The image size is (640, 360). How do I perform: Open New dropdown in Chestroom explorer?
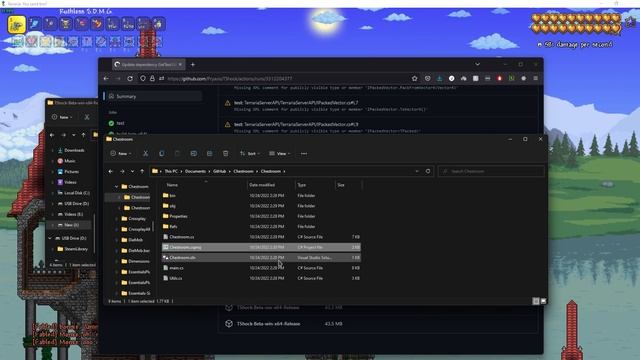point(121,153)
